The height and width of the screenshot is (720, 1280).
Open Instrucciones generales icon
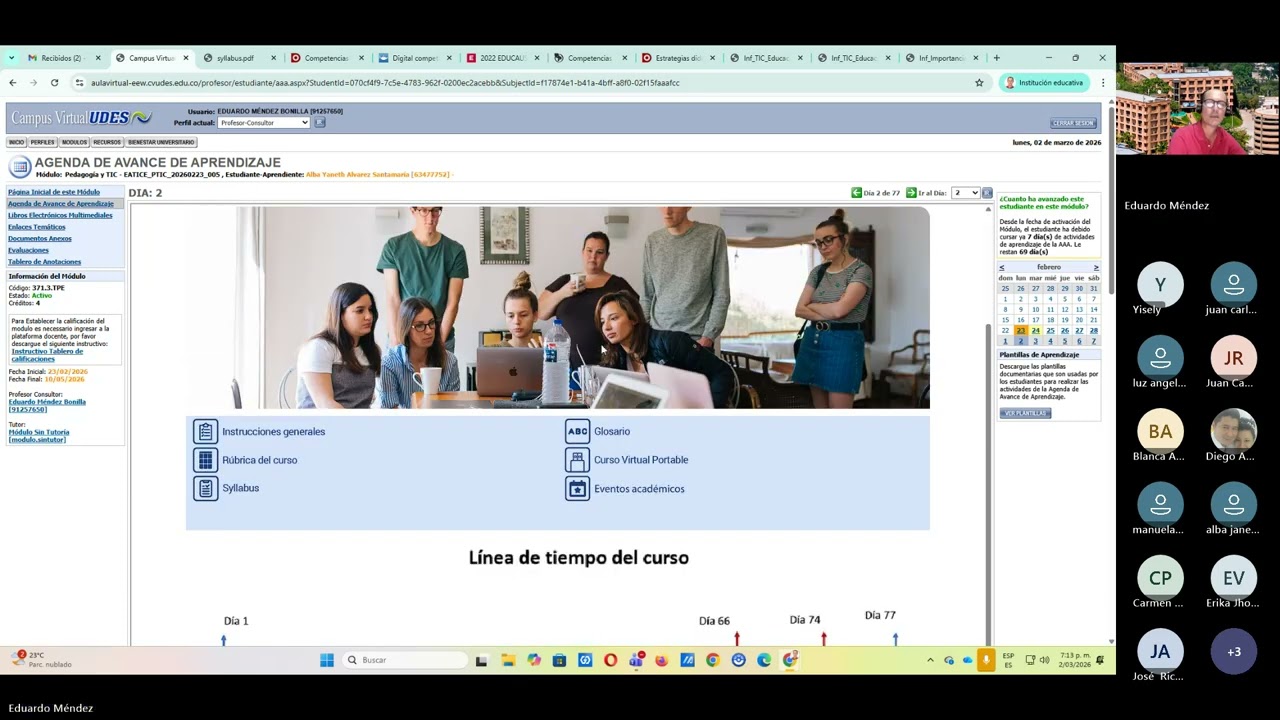click(205, 432)
